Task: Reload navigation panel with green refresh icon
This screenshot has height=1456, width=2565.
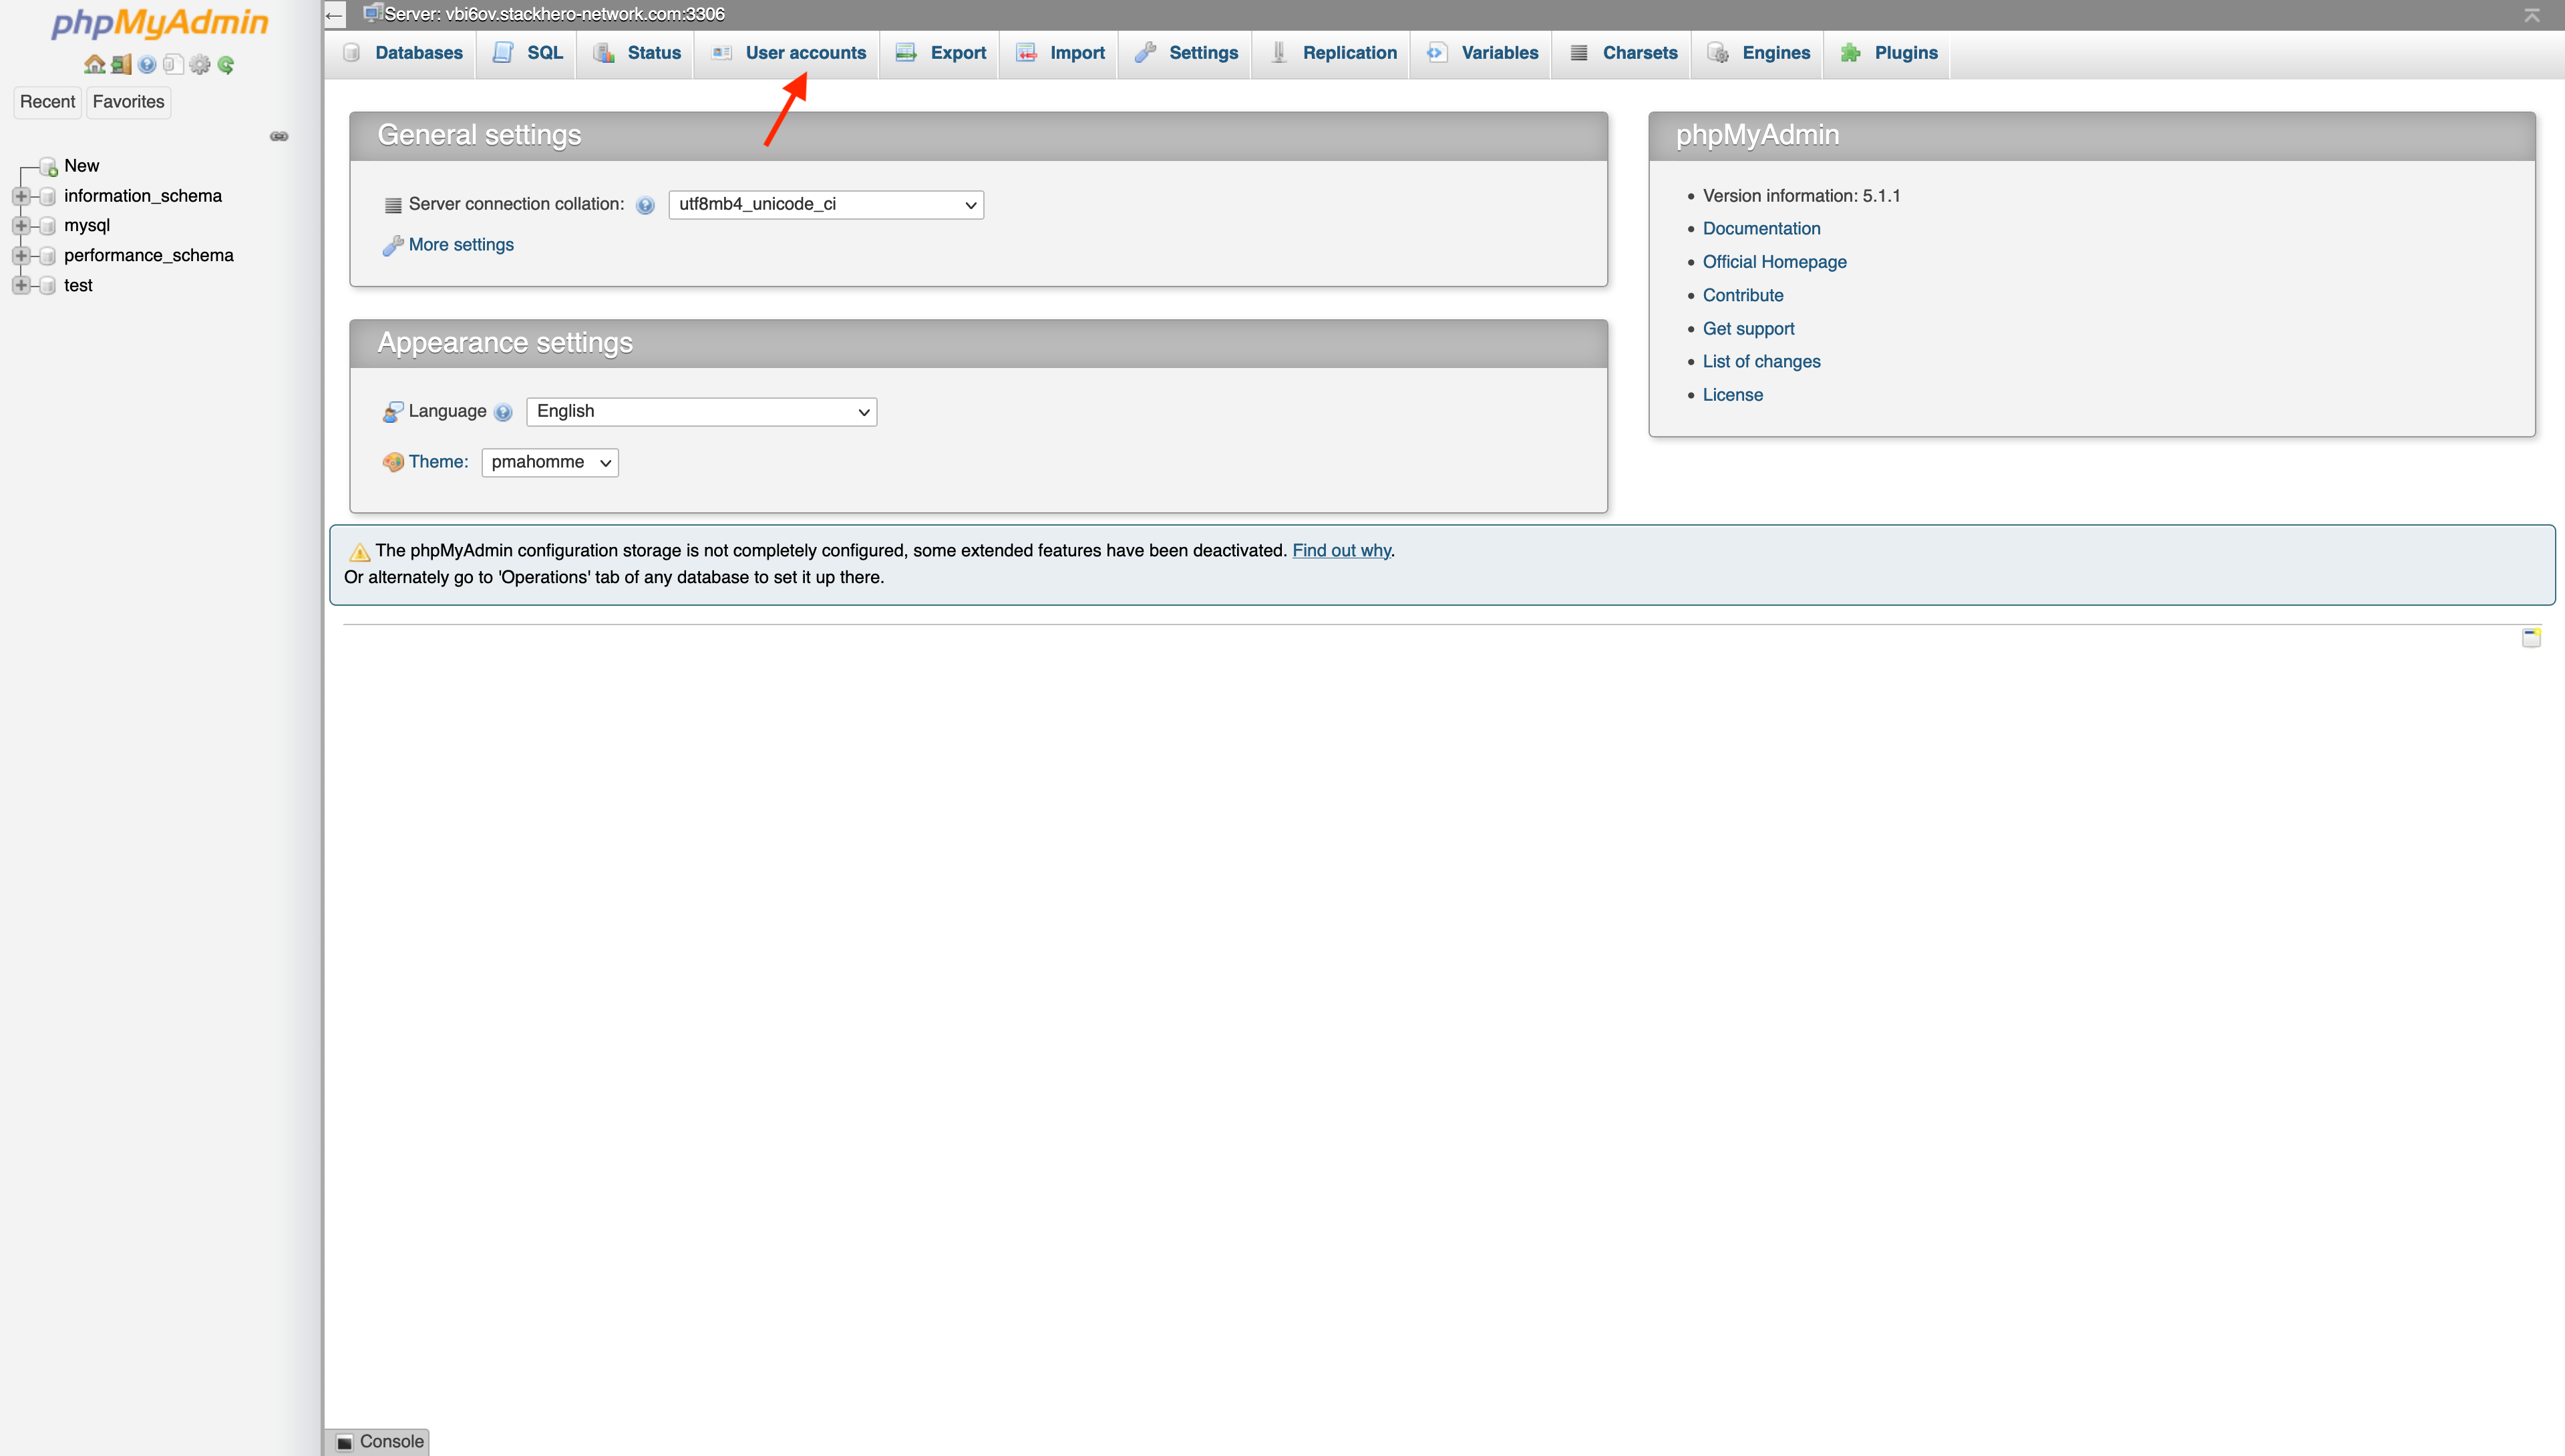Action: (x=226, y=65)
